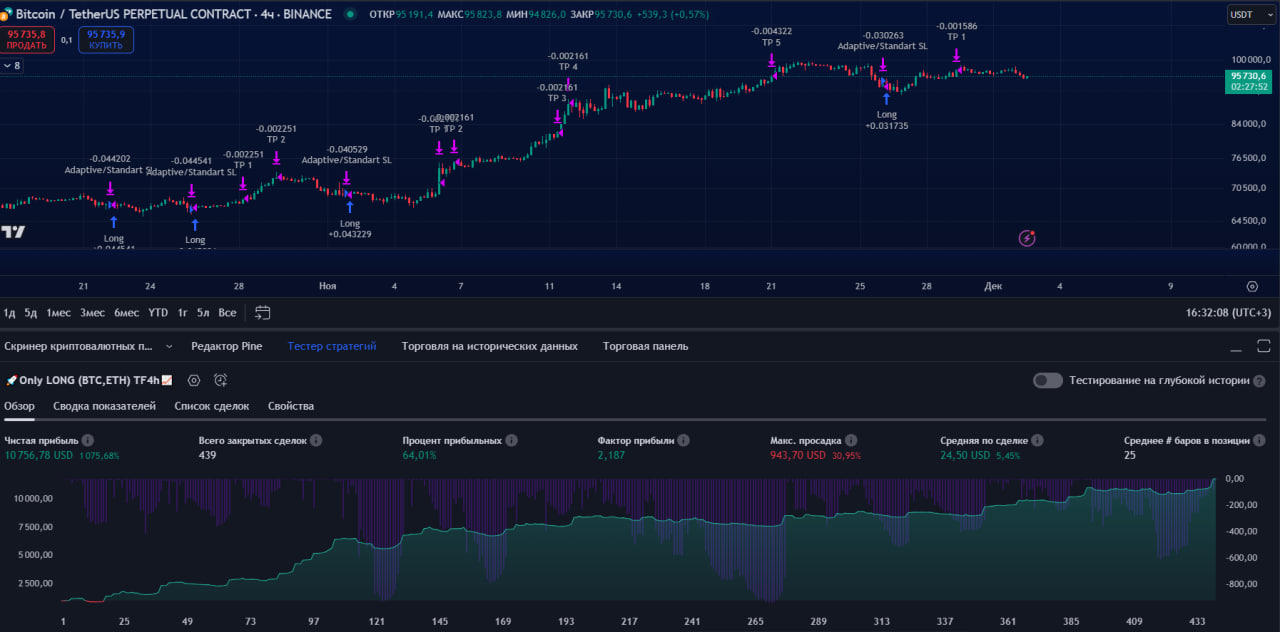Open Торговля на исторических данных tab
This screenshot has height=632, width=1280.
(490, 346)
